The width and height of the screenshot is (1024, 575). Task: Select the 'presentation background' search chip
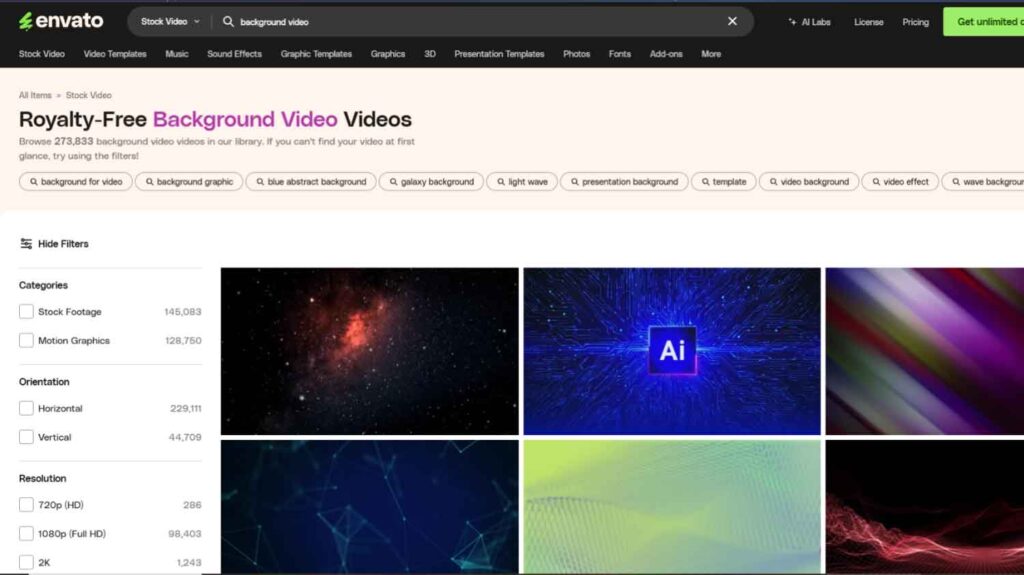[x=624, y=182]
